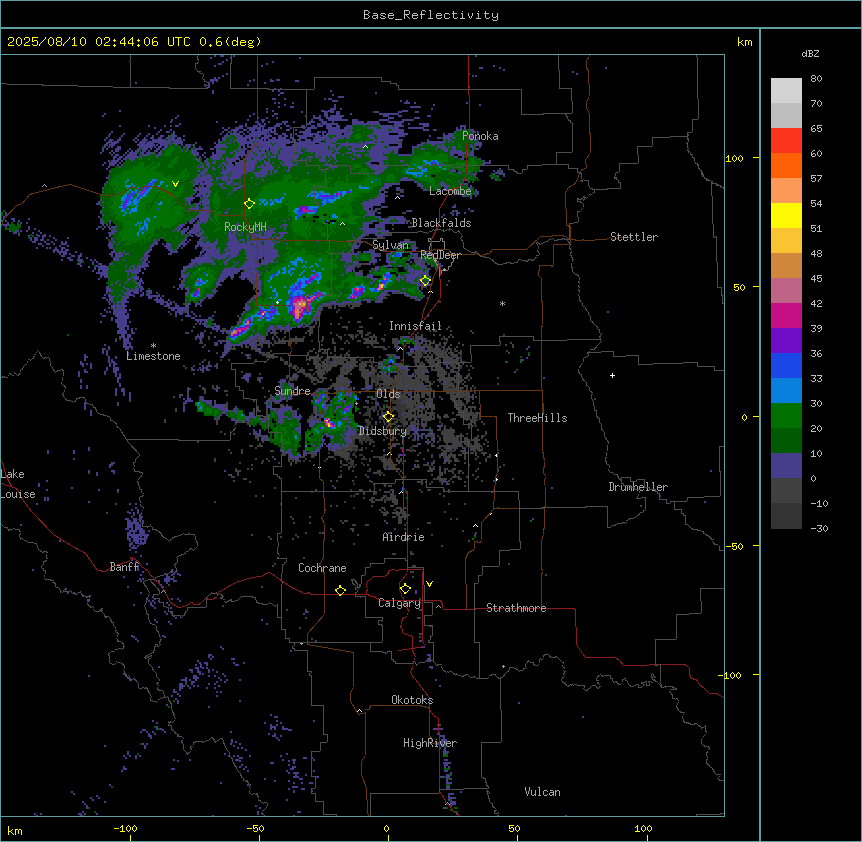Click the yellow diamond marker below RedDeer
Screen dimensions: 862x842
[x=425, y=281]
